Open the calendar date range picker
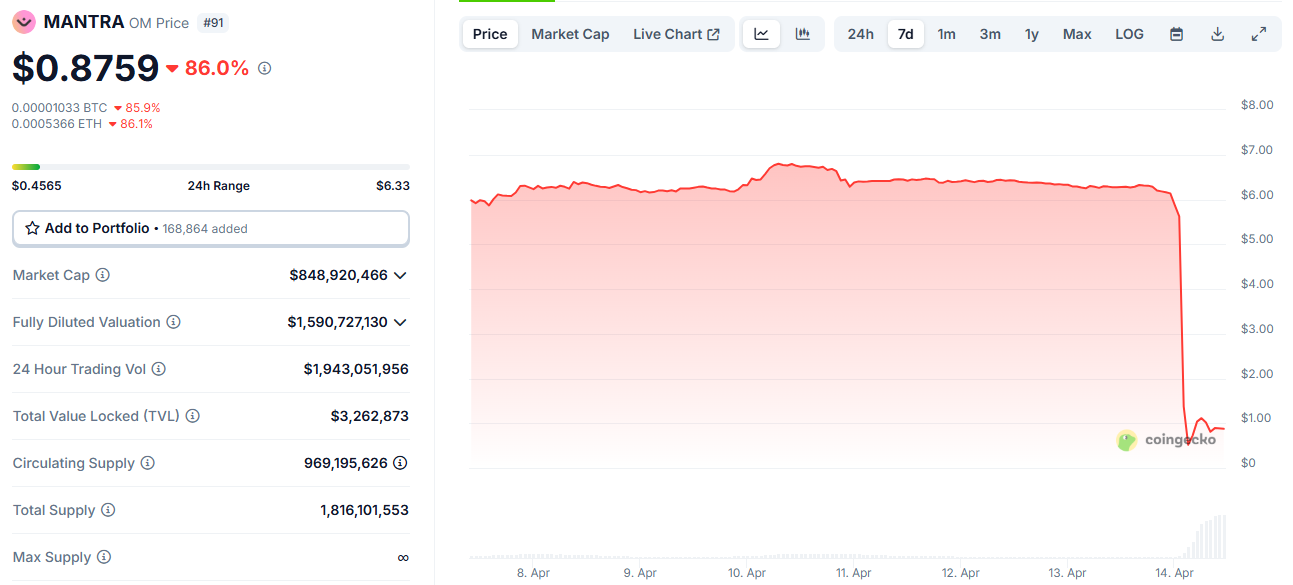 [x=1176, y=34]
